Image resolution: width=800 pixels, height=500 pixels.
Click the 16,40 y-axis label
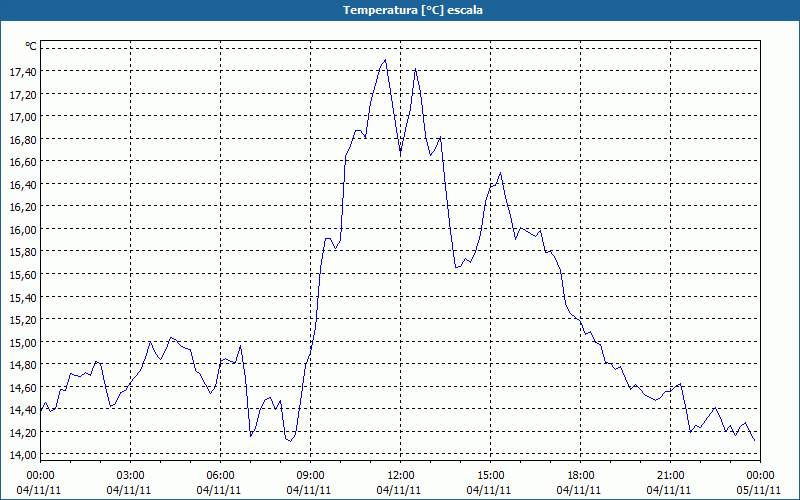23,185
